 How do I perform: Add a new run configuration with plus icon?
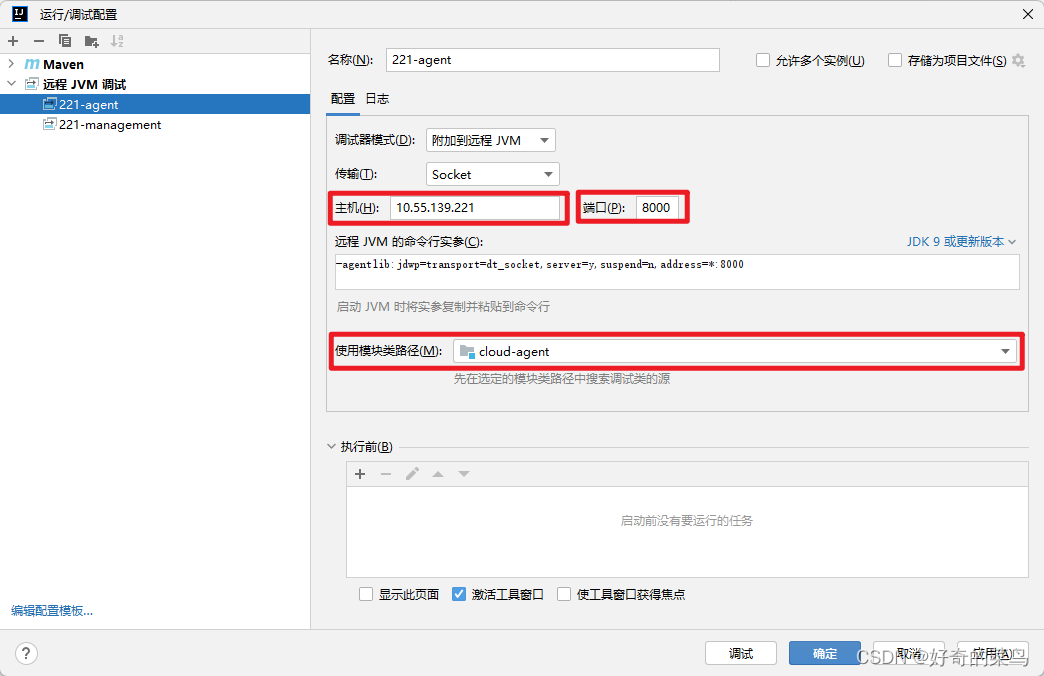tap(14, 41)
